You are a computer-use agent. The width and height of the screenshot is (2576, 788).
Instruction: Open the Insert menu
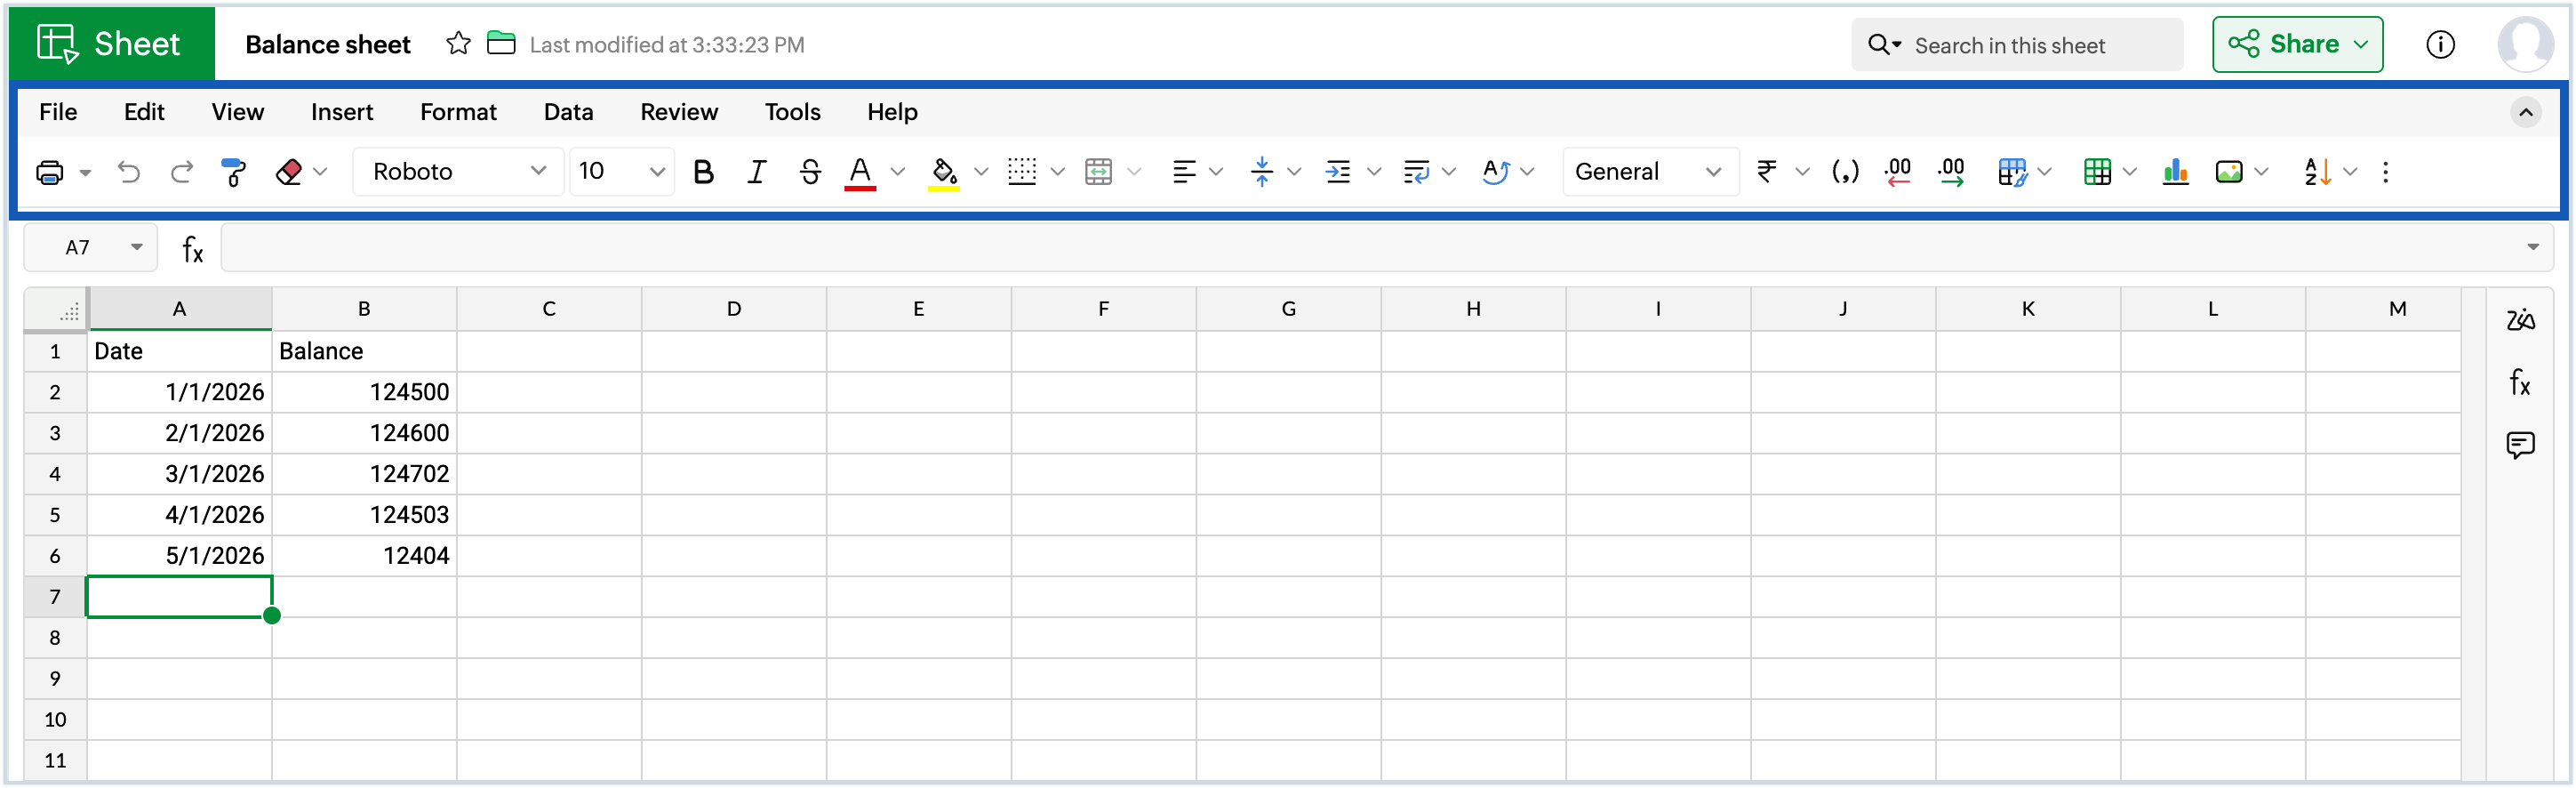tap(342, 112)
